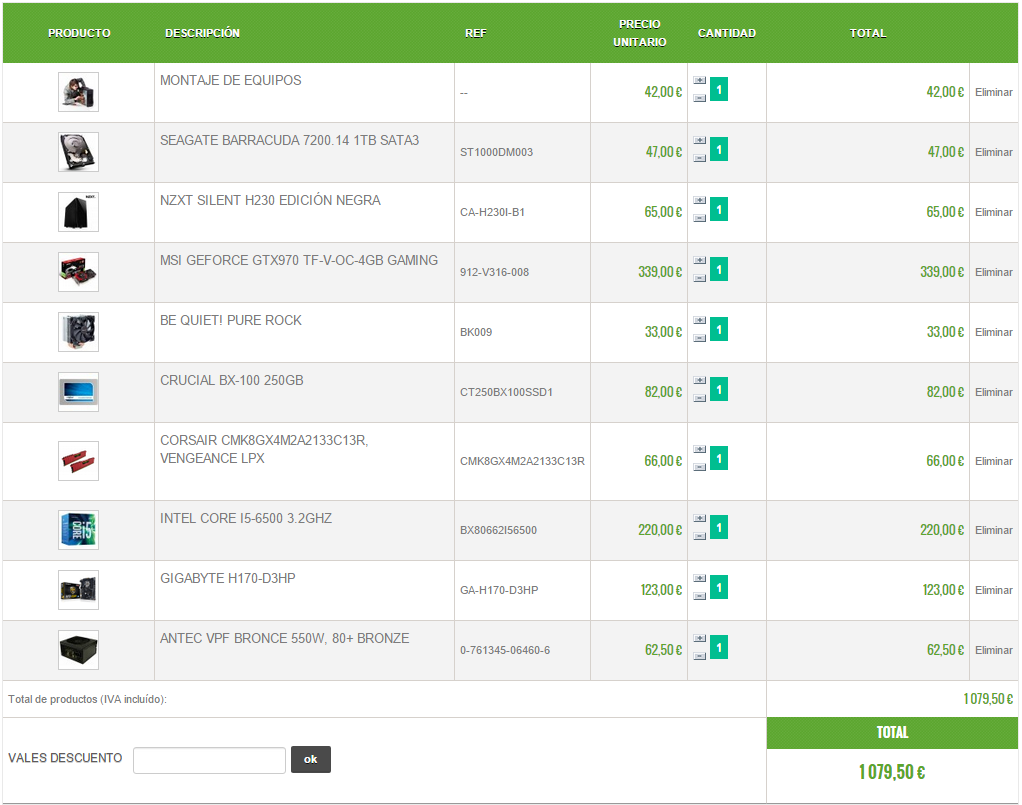Click Eliminar for Corsair Vengeance LPX
The height and width of the screenshot is (805, 1022).
pos(993,461)
